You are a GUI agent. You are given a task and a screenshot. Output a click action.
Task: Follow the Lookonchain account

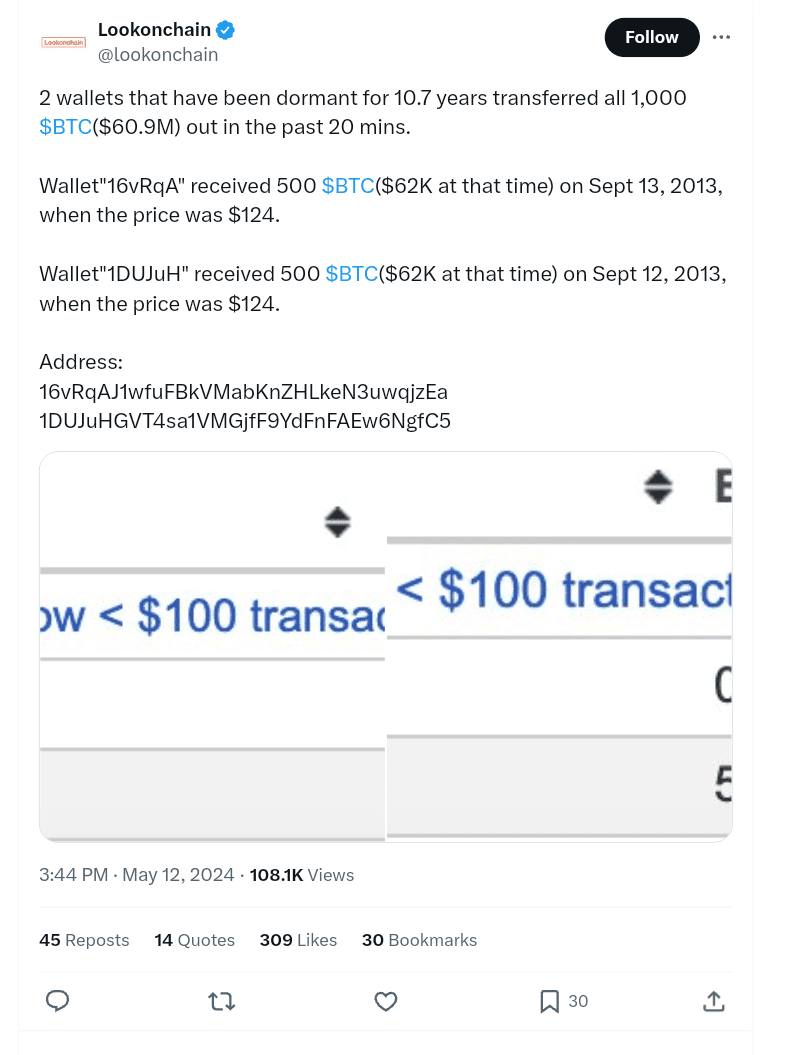(651, 37)
